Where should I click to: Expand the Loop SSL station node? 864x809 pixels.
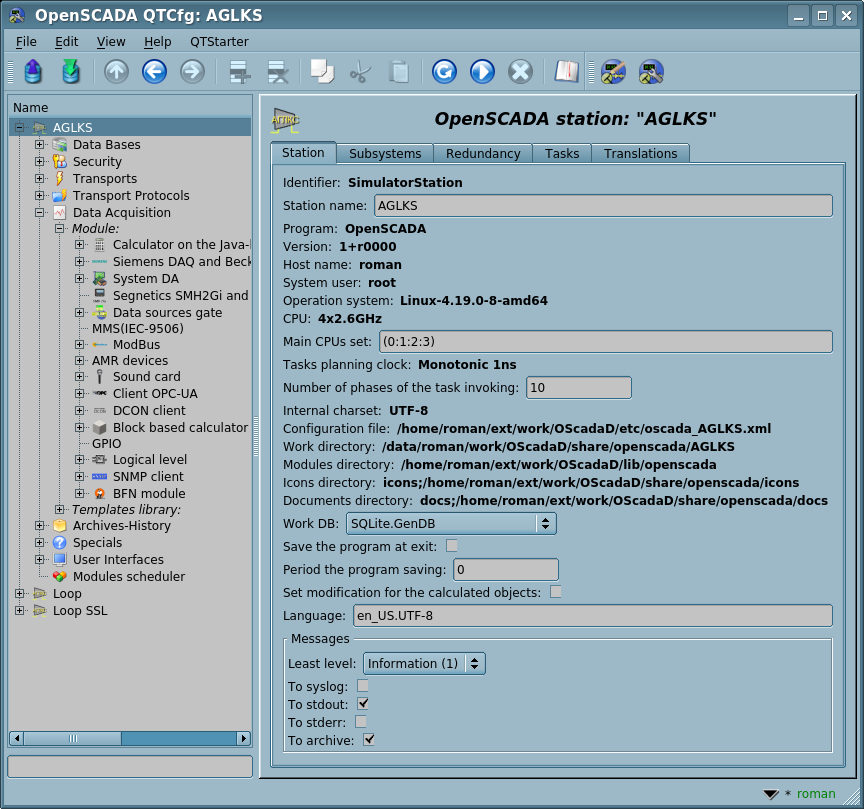point(19,611)
